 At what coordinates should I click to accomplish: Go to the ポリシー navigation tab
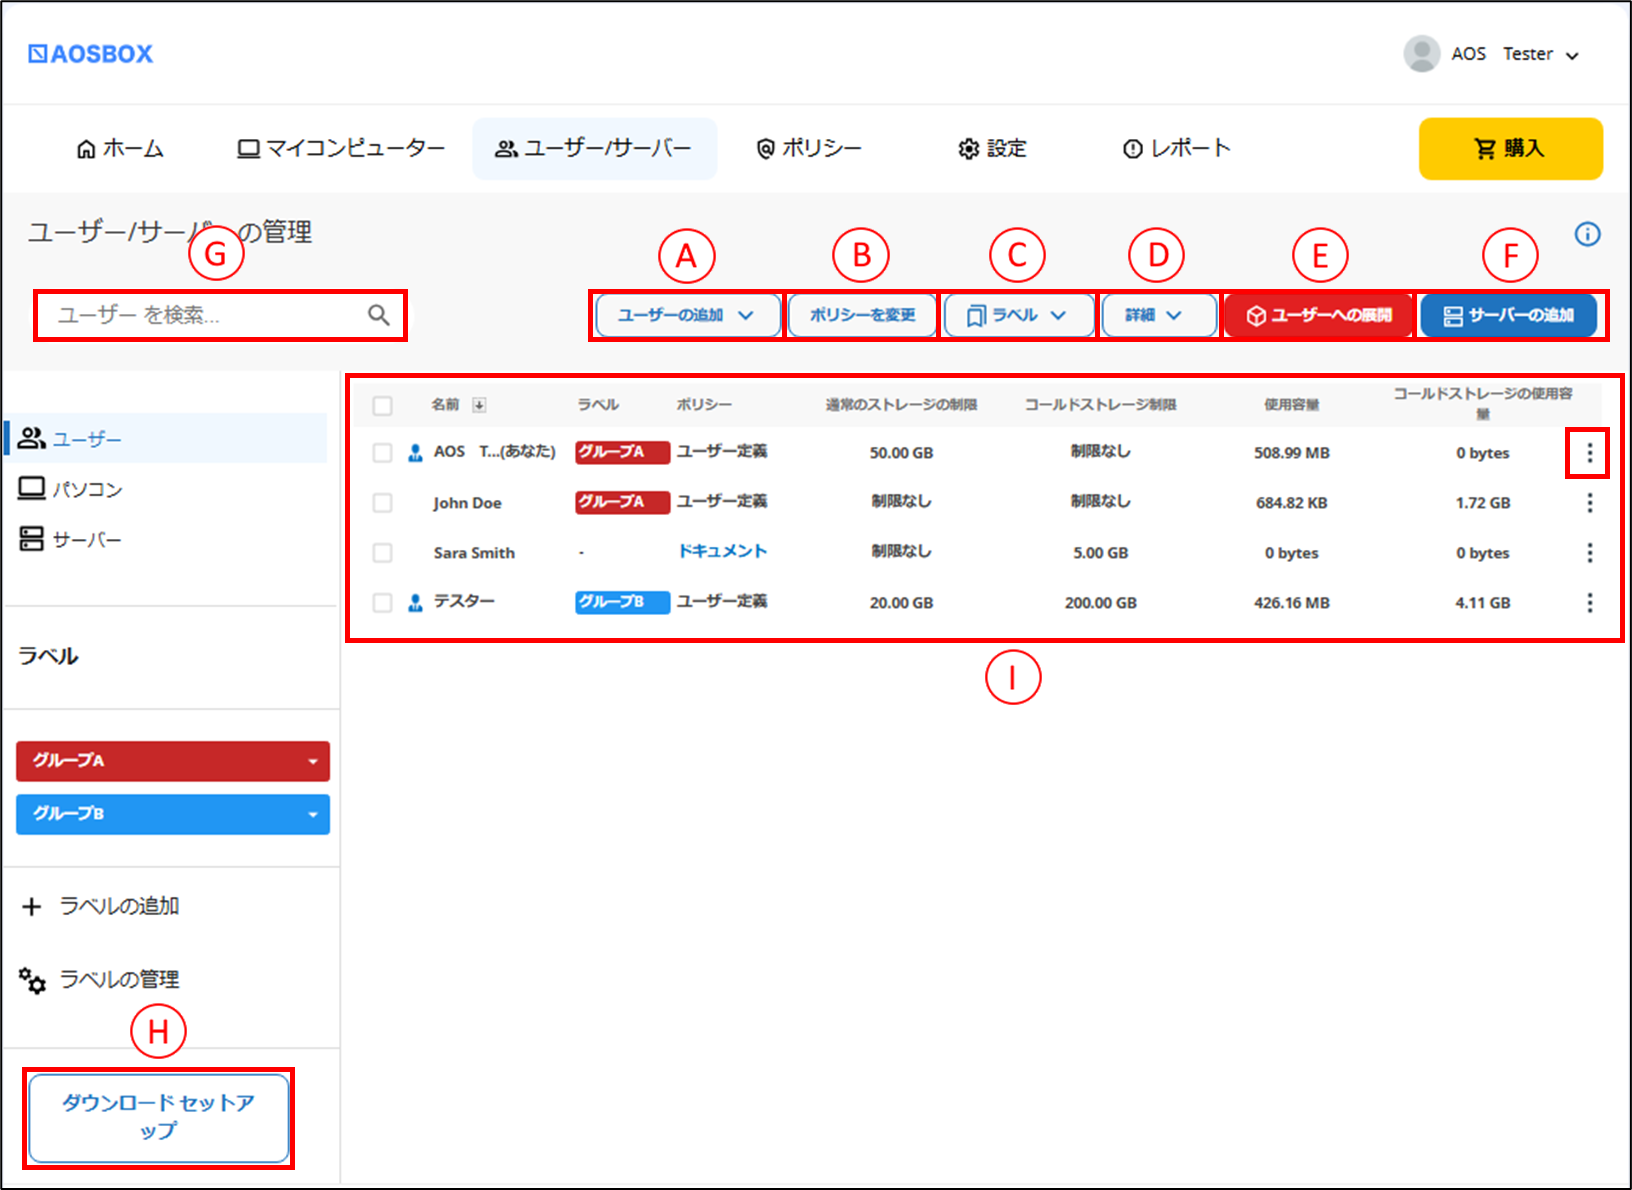(808, 148)
